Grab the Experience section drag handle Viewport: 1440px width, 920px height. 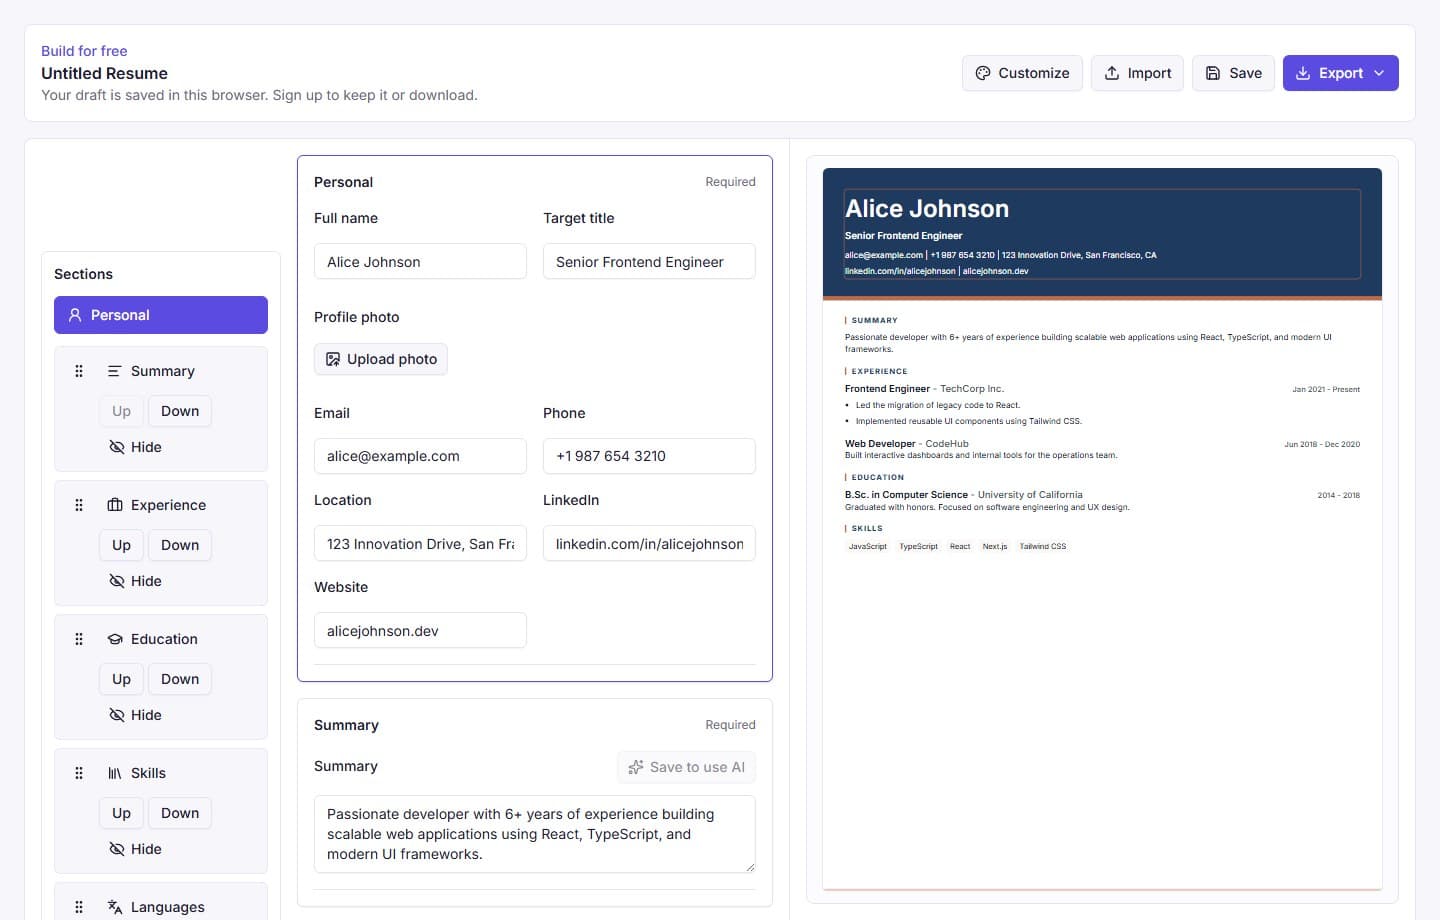tap(79, 505)
